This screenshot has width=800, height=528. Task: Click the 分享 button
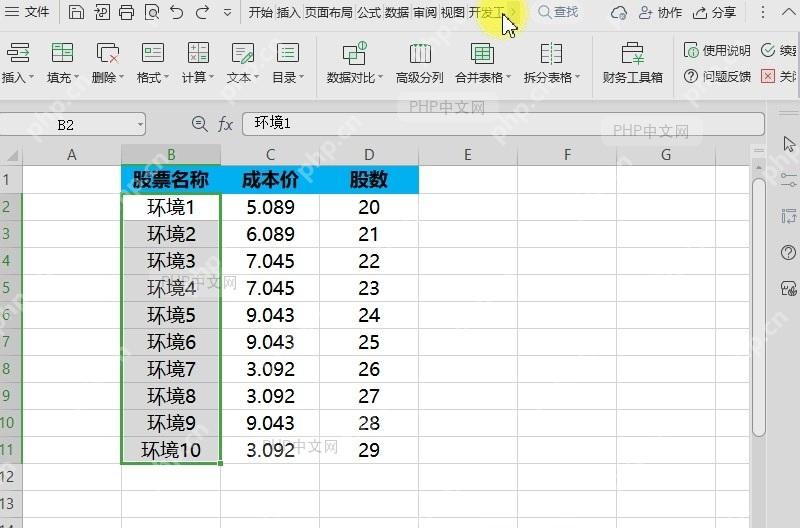point(714,12)
